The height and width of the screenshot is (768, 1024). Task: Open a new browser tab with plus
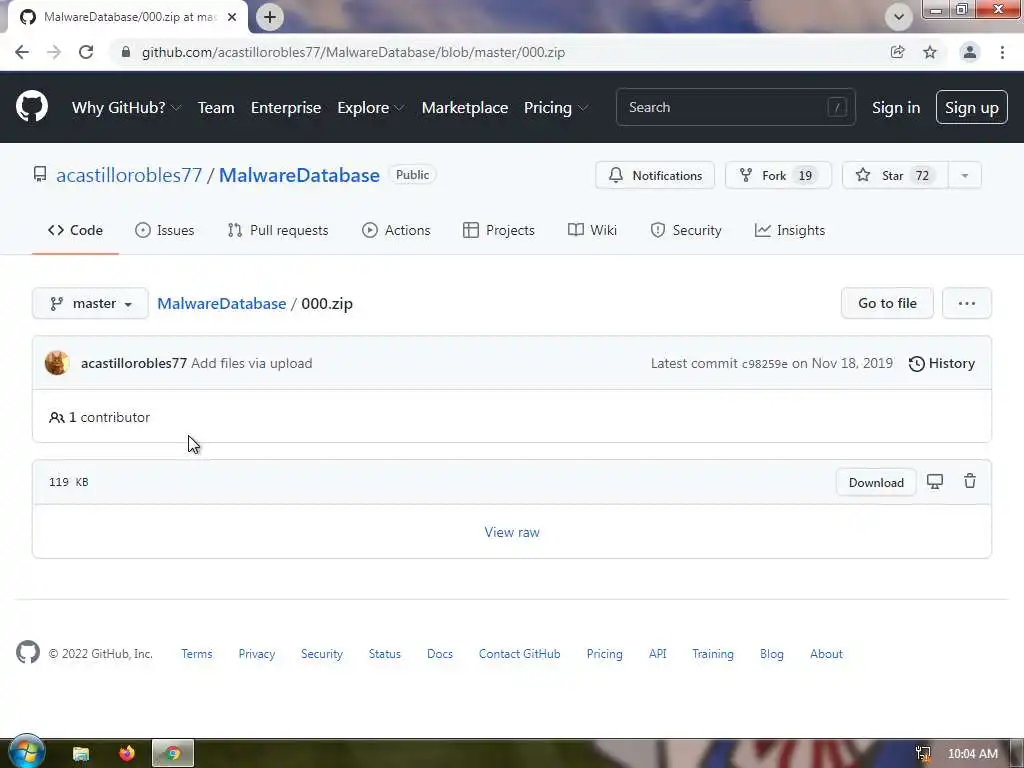(270, 17)
